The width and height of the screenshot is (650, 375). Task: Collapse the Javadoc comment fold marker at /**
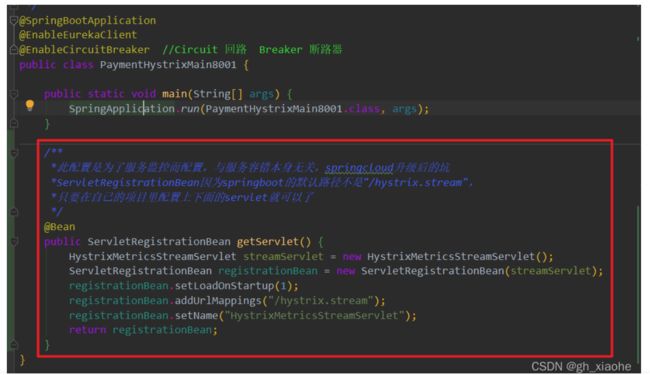coord(13,153)
